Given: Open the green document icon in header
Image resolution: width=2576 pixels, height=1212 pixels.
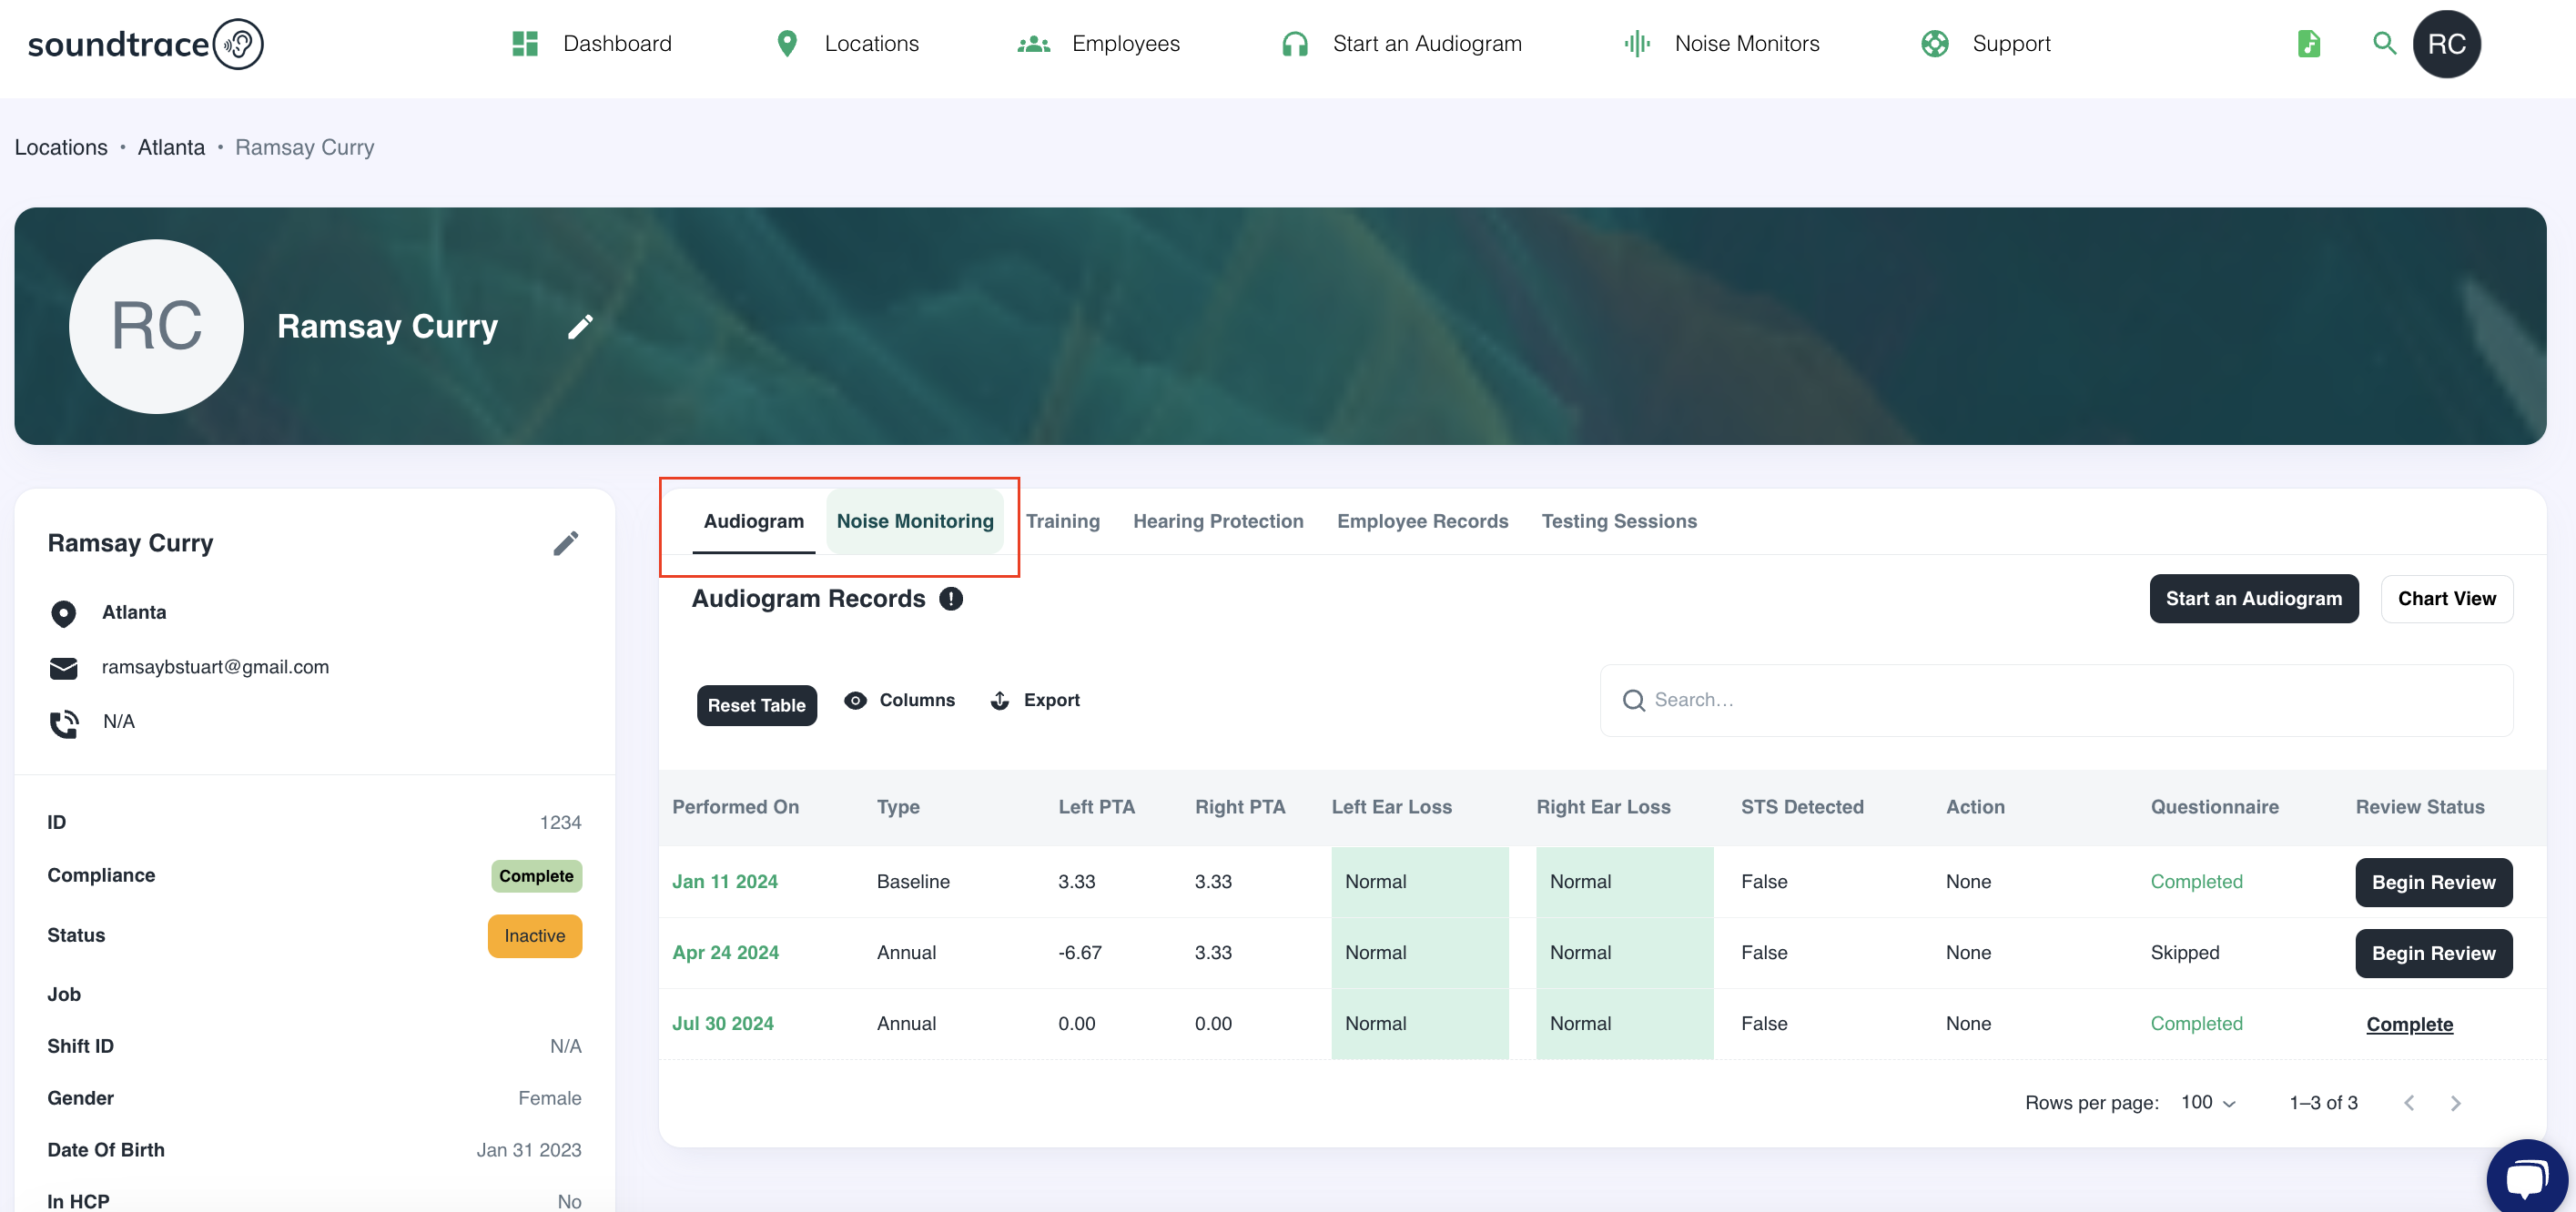Looking at the screenshot, I should click(x=2309, y=44).
